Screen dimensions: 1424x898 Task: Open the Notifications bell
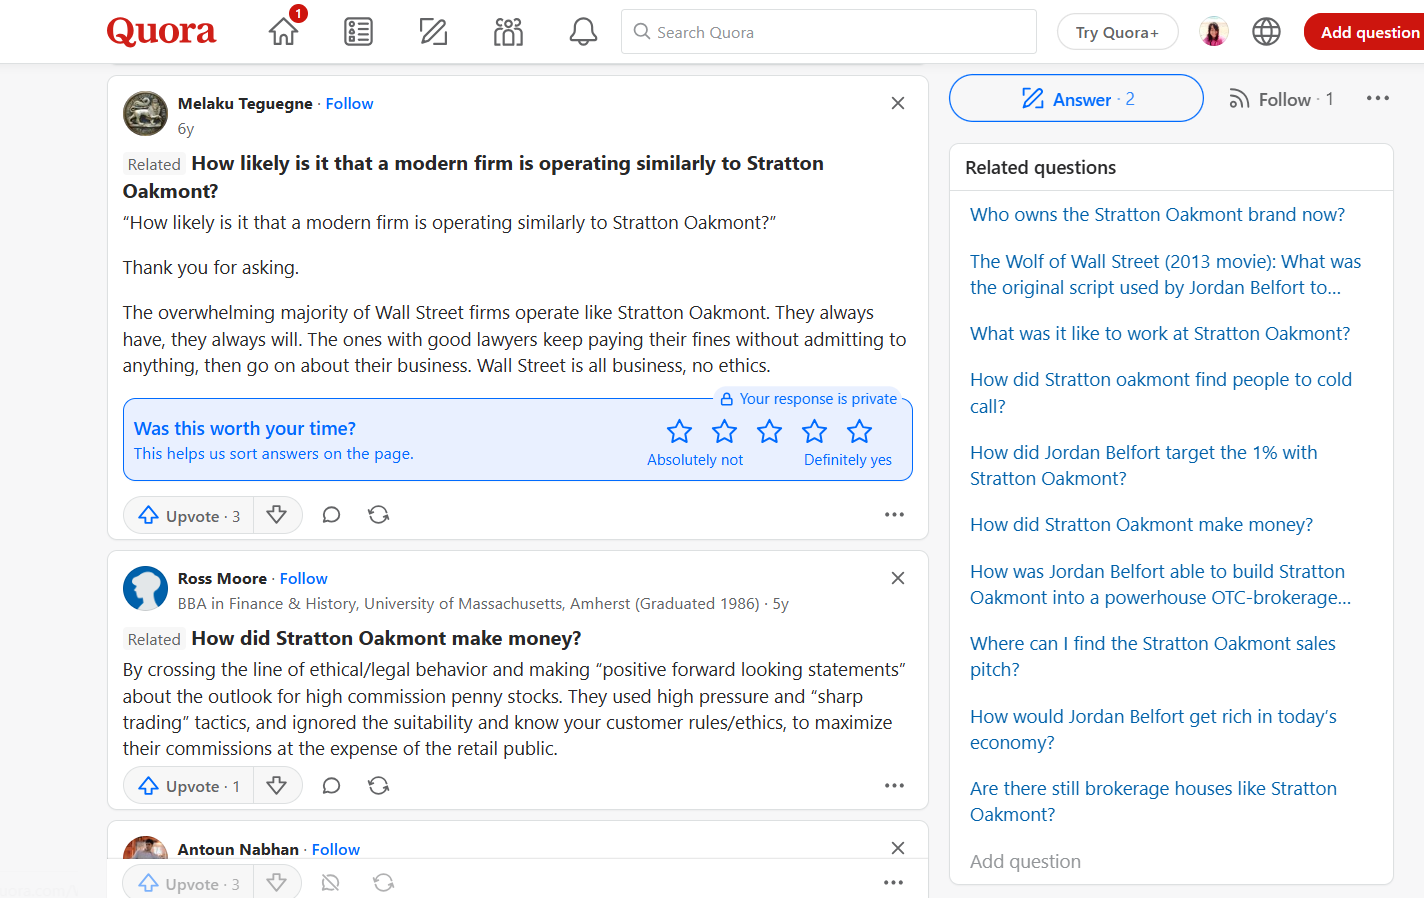pos(583,32)
